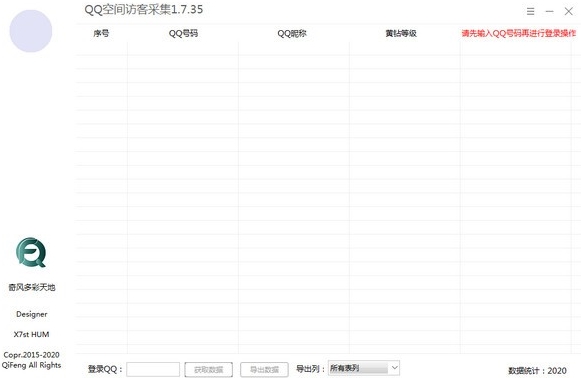The image size is (581, 378).
Task: Click the X7st HUM text
Action: coord(31,334)
